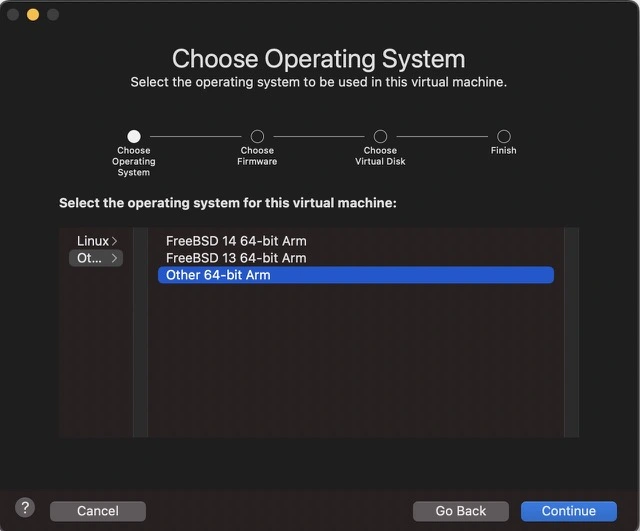Screen dimensions: 640x531
Task: Go Back to the previous step
Action: [x=461, y=511]
